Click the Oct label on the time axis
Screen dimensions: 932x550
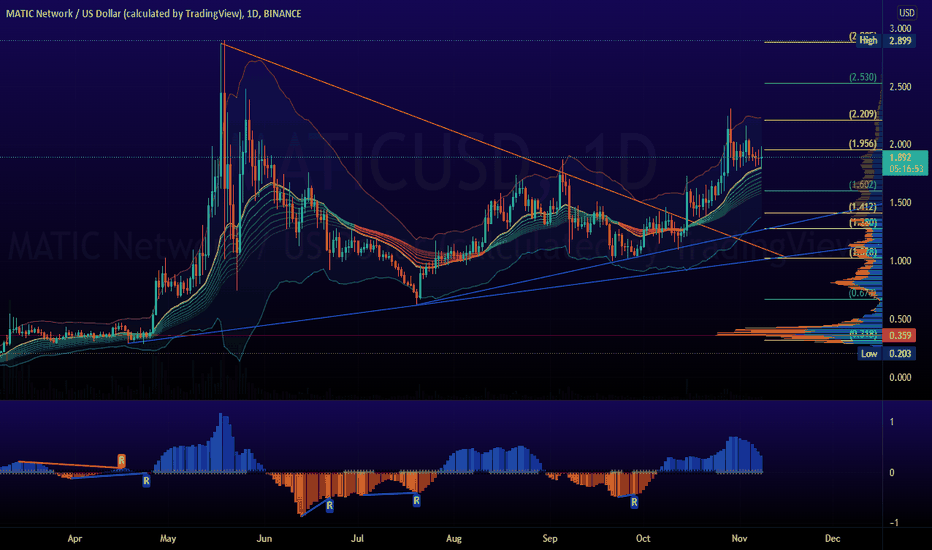pyautogui.click(x=643, y=539)
